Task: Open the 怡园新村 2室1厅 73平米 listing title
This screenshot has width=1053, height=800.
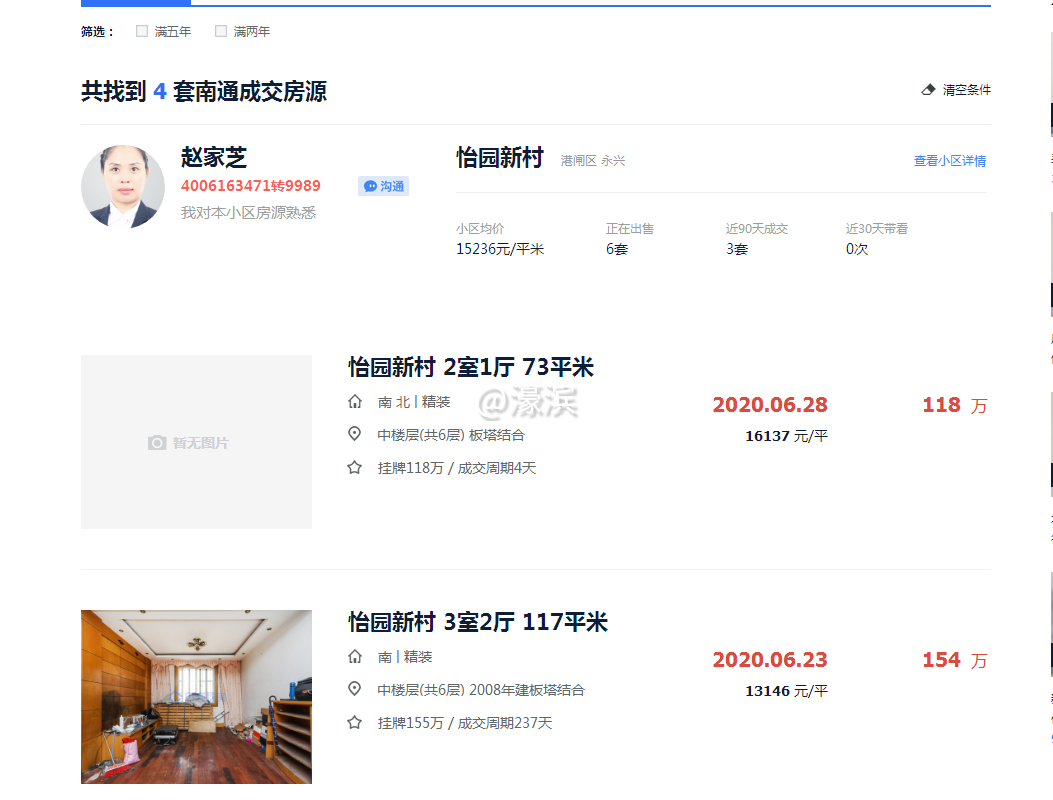Action: [470, 367]
